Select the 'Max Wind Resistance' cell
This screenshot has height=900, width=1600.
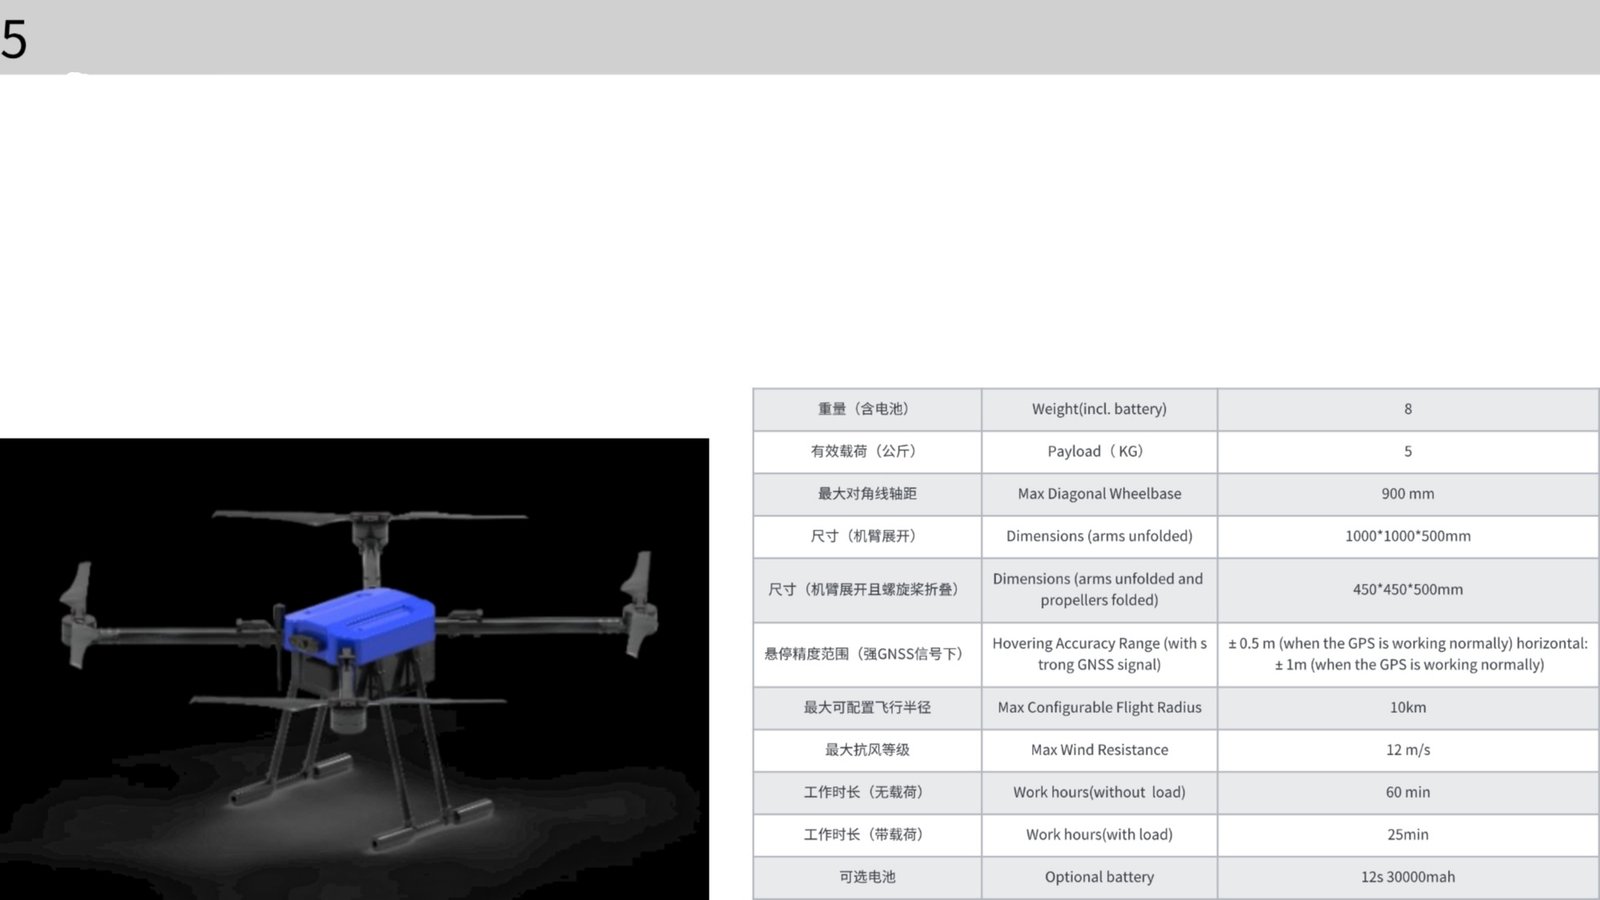[1099, 750]
